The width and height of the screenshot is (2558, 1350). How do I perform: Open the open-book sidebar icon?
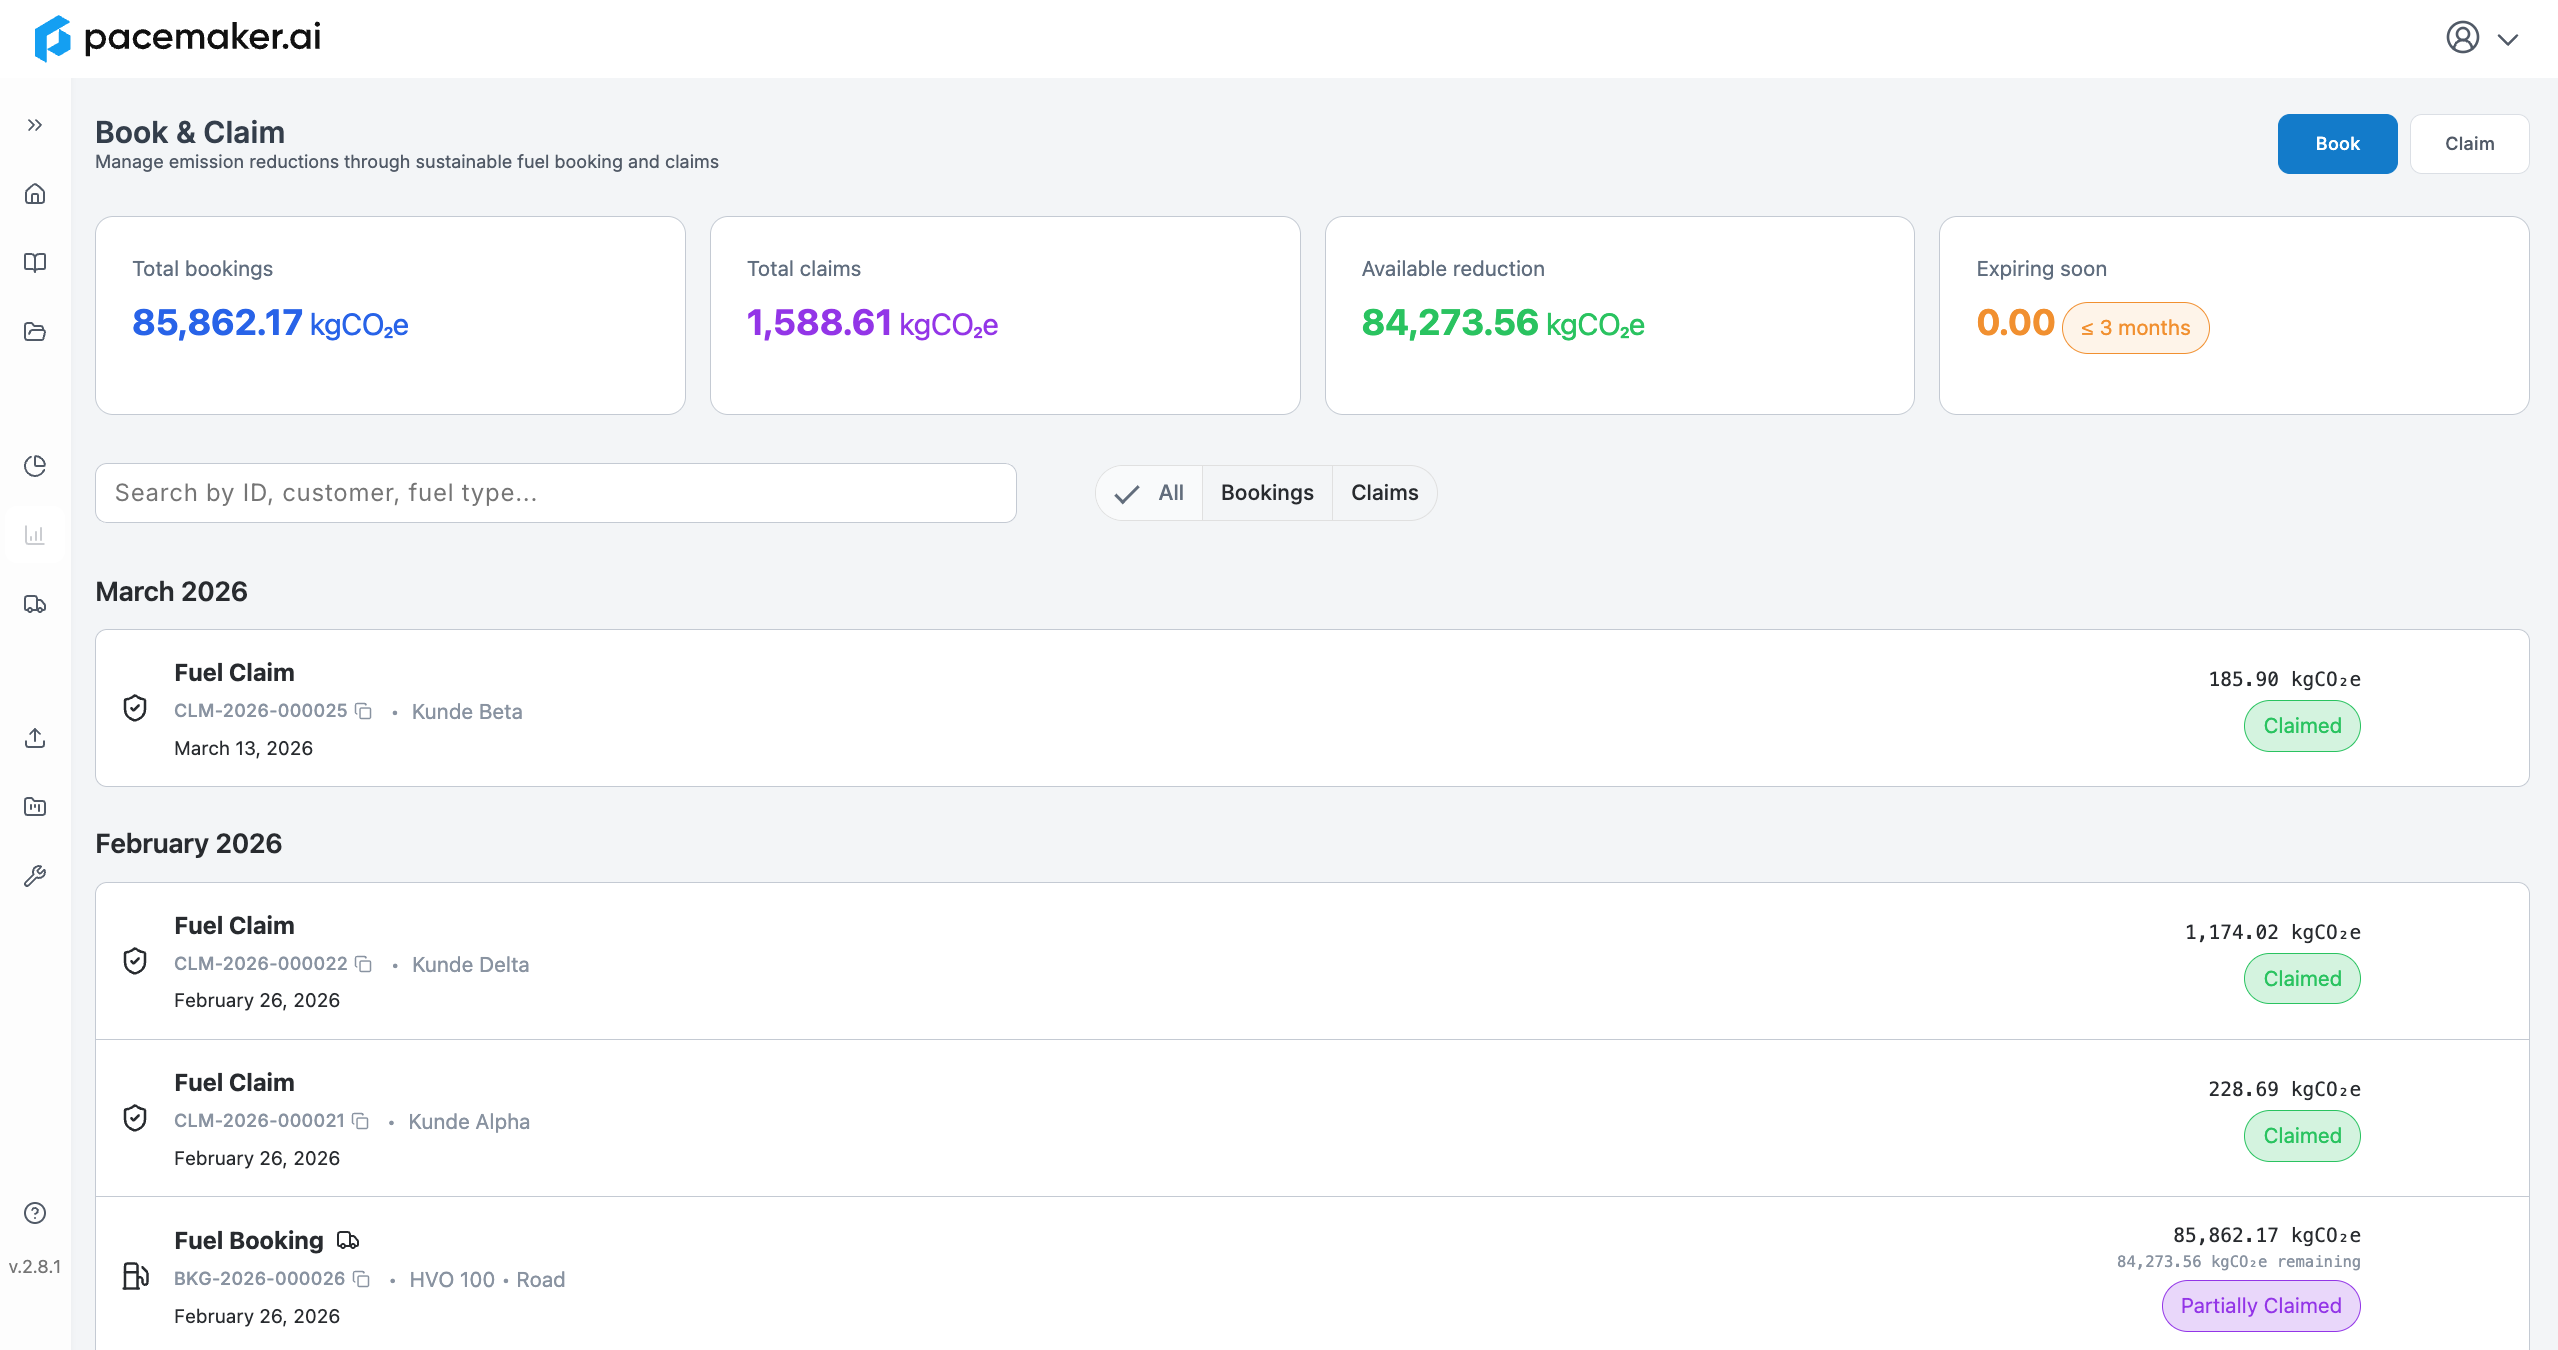click(35, 262)
